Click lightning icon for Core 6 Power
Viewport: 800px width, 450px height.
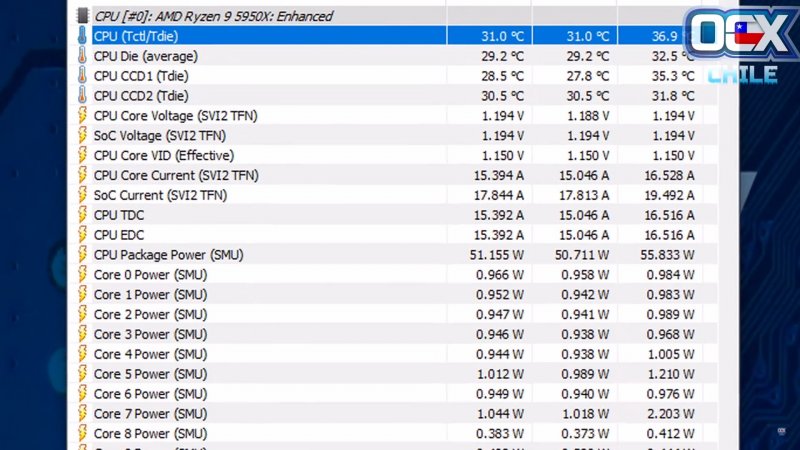82,394
